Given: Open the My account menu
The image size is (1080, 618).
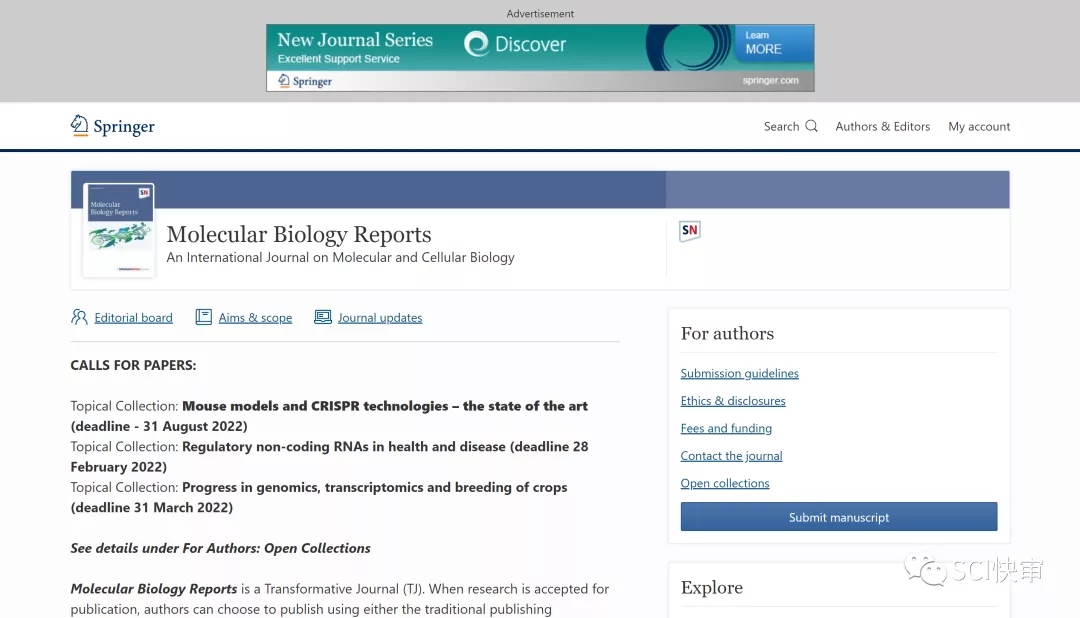Looking at the screenshot, I should click(979, 126).
